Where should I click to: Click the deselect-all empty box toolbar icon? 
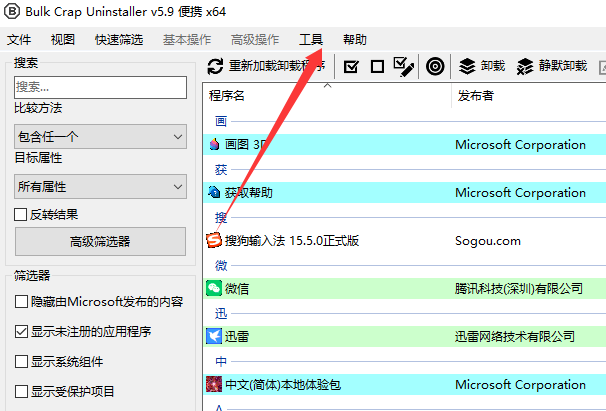[377, 67]
